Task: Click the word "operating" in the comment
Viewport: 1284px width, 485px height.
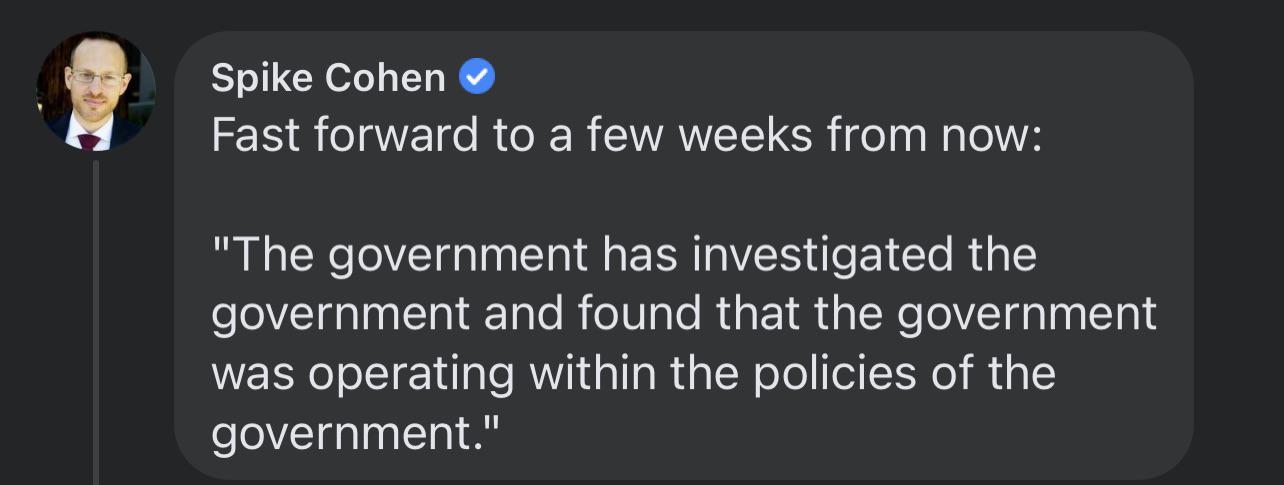Action: (x=411, y=373)
